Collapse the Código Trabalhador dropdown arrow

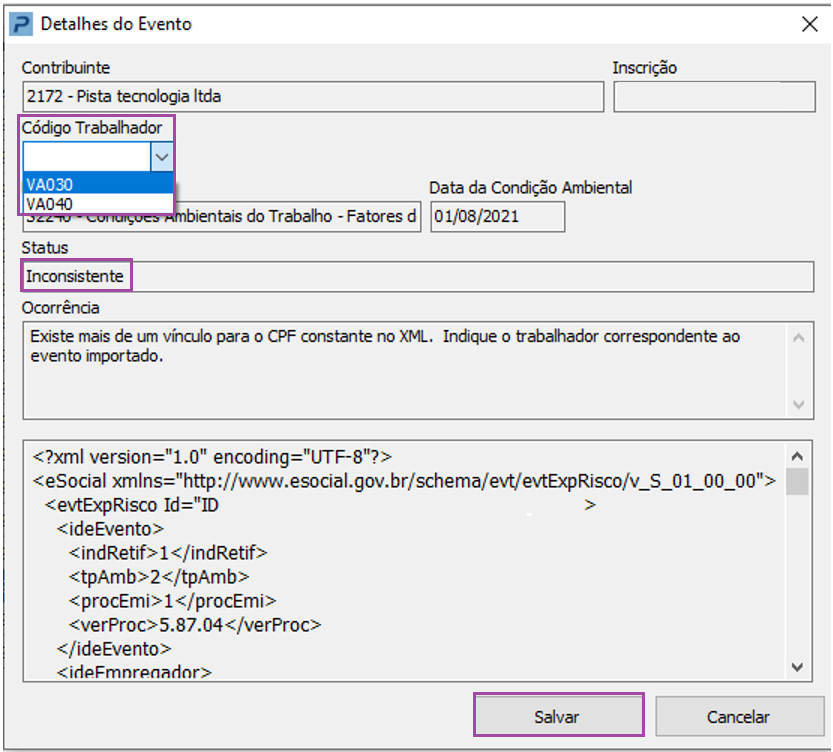(x=163, y=156)
